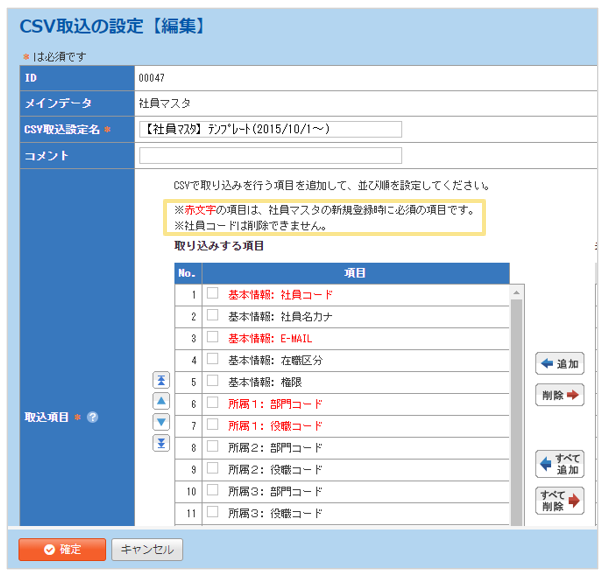
Task: Click the コメント input field
Action: pos(270,156)
